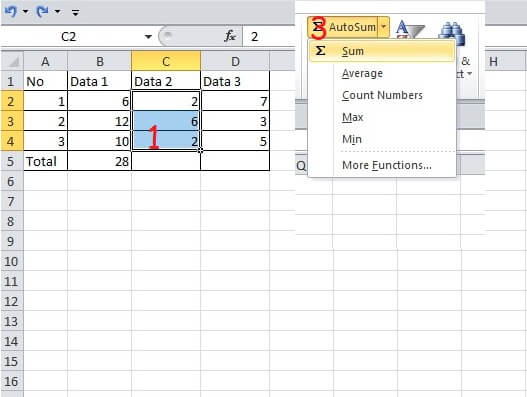Click empty Total cell C5
Viewport: 527px width, 397px height.
(x=166, y=161)
